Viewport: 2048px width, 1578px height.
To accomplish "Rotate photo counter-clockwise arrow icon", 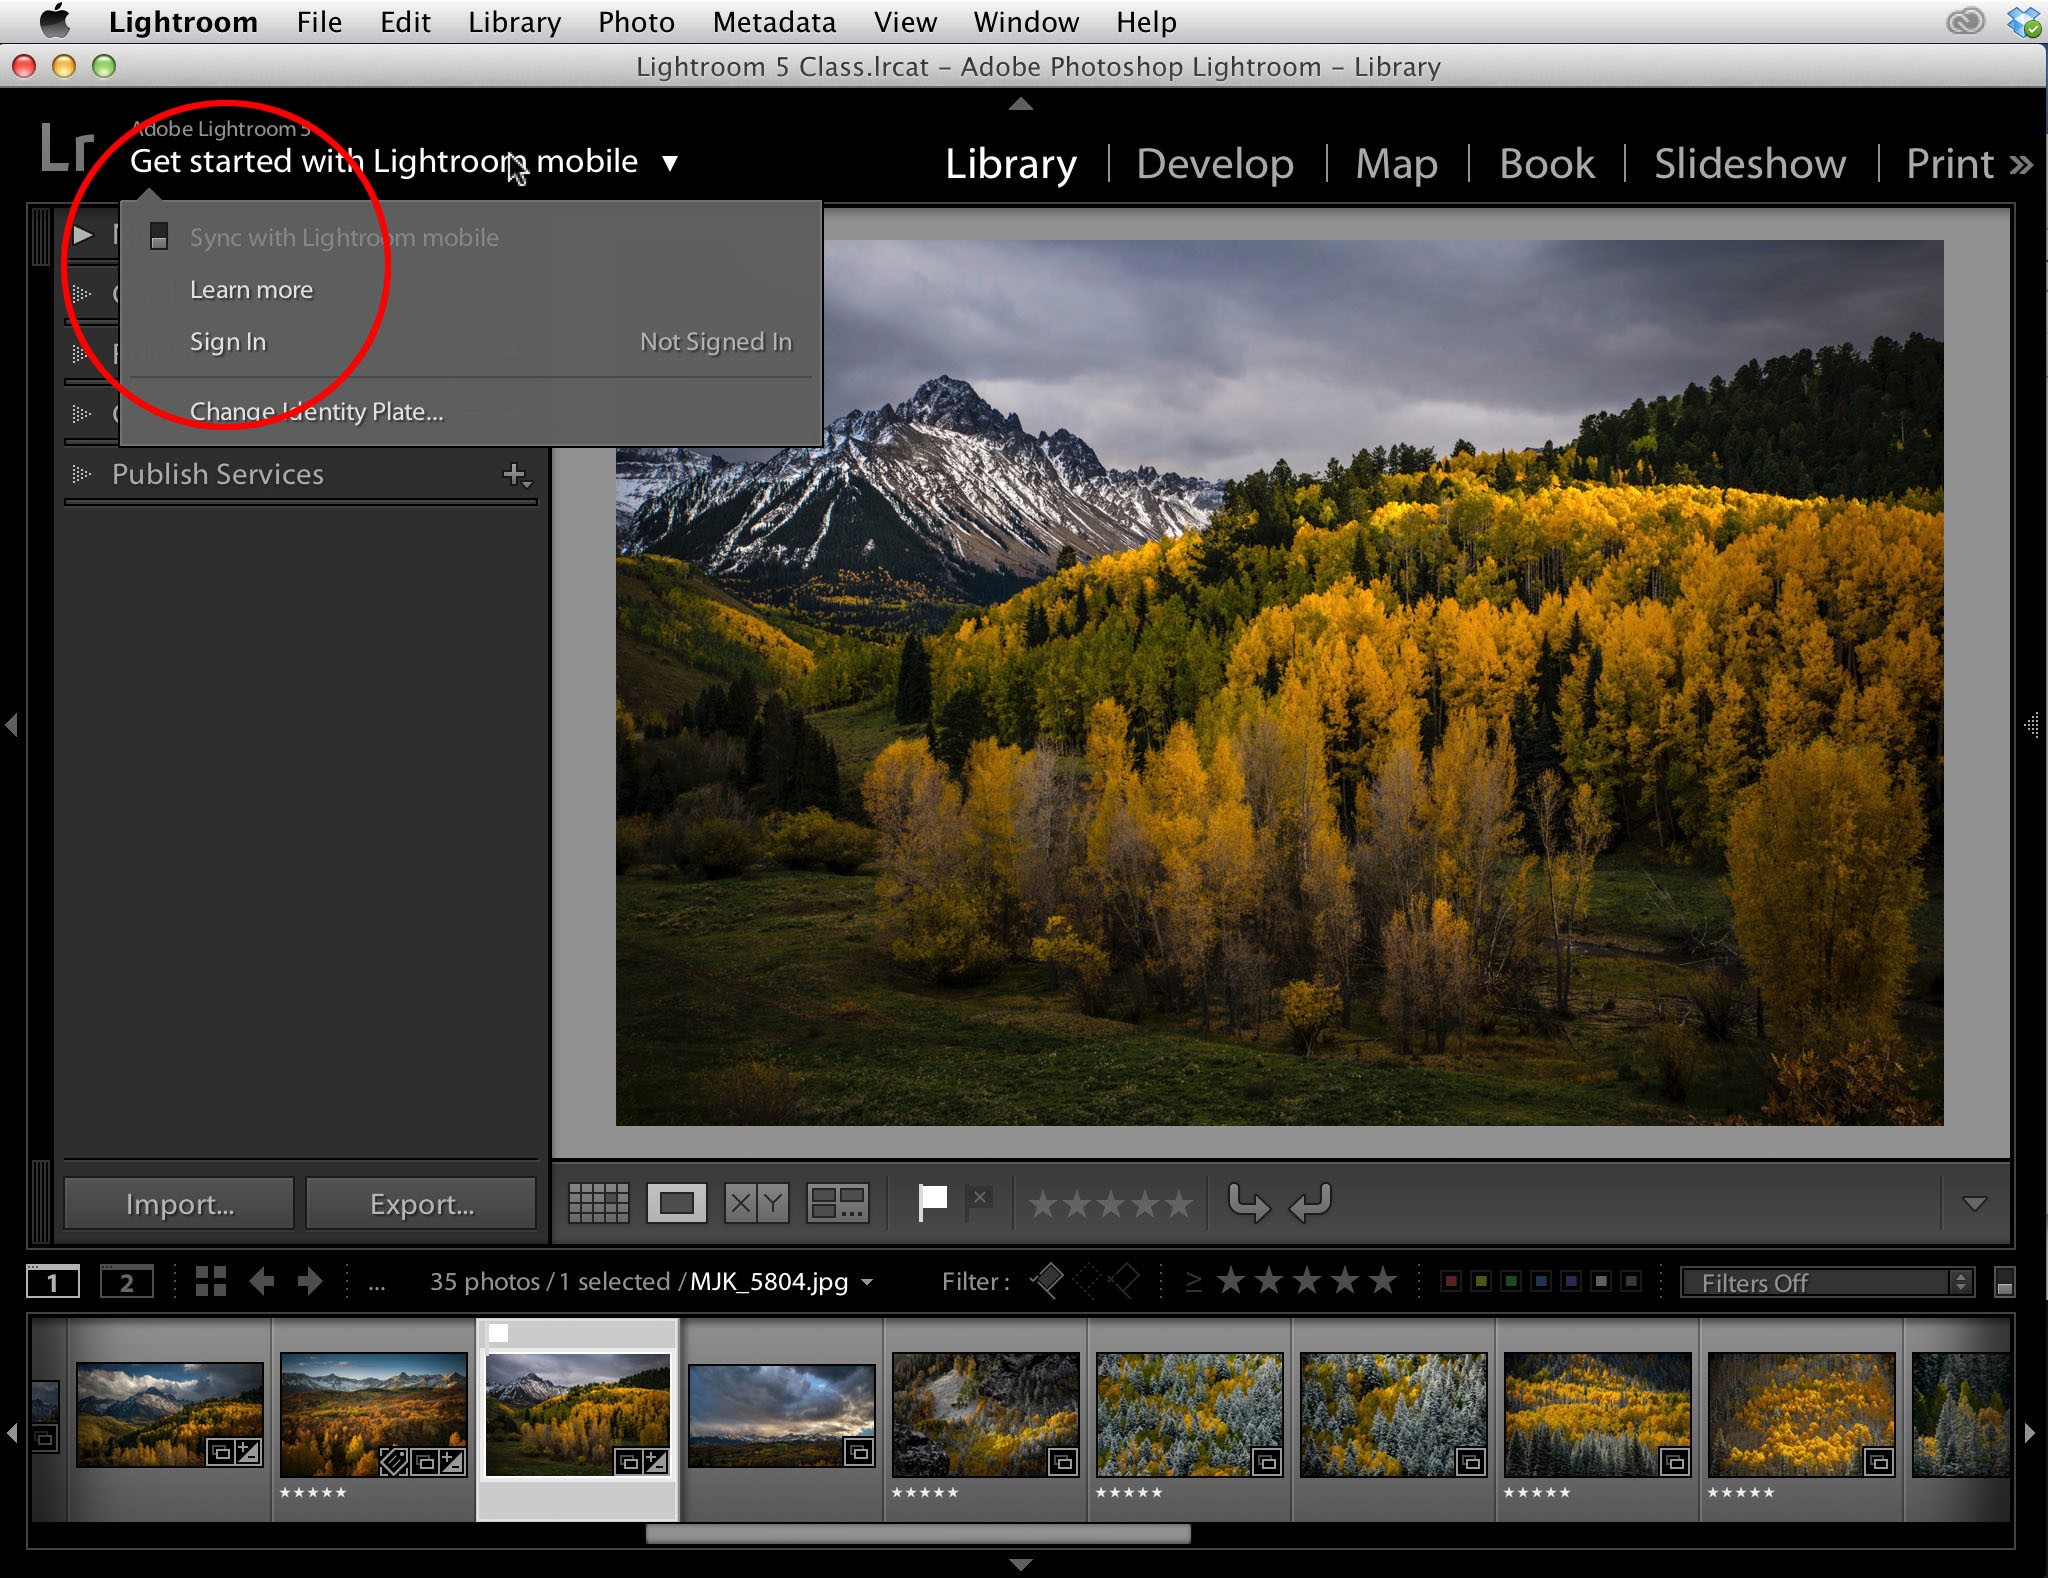I will [1249, 1202].
